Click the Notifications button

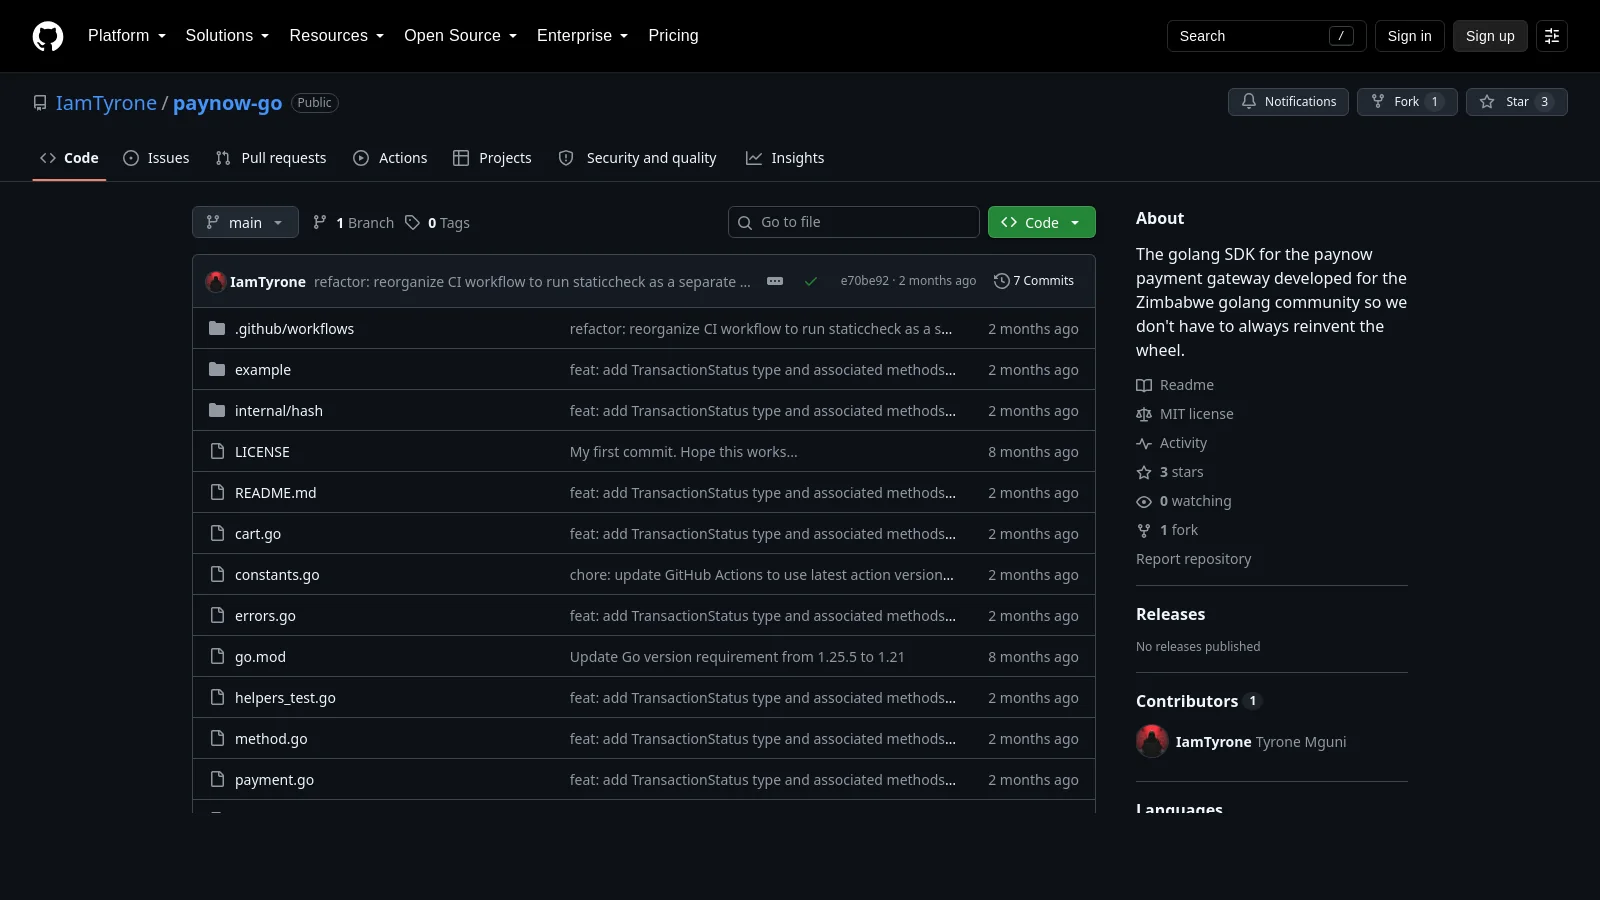pyautogui.click(x=1288, y=102)
